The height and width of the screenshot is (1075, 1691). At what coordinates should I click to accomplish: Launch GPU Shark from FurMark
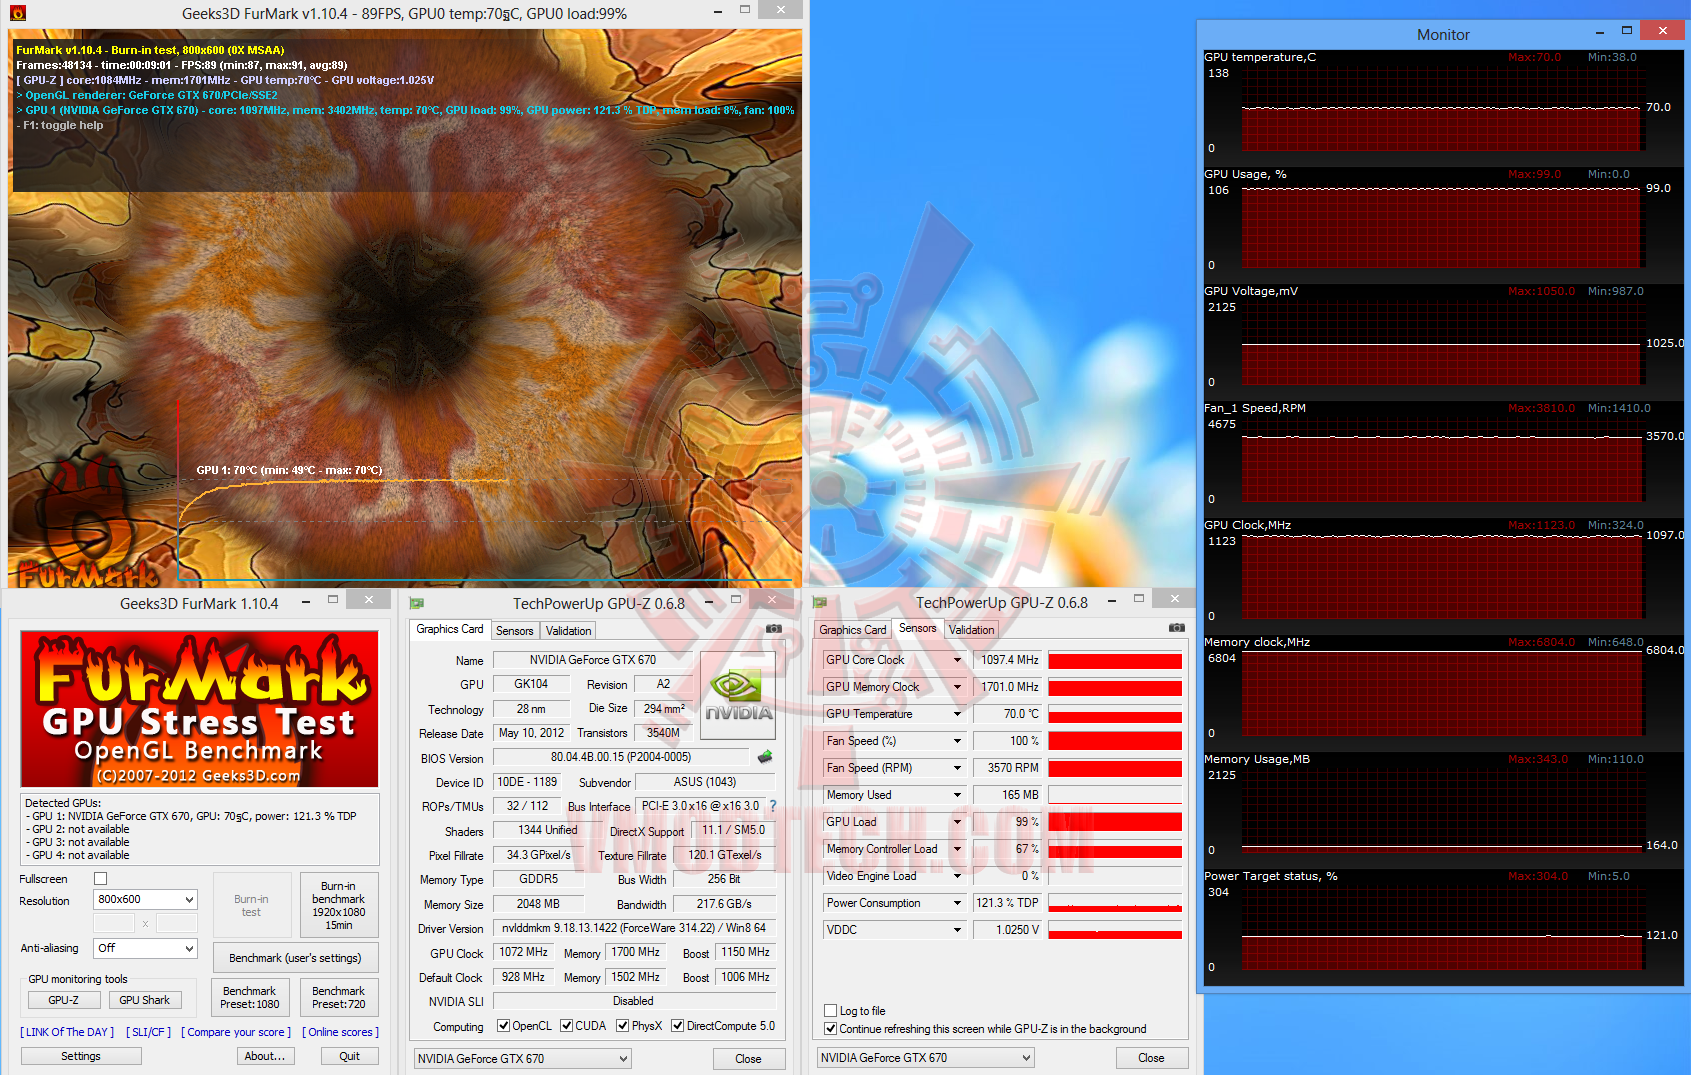(144, 1000)
